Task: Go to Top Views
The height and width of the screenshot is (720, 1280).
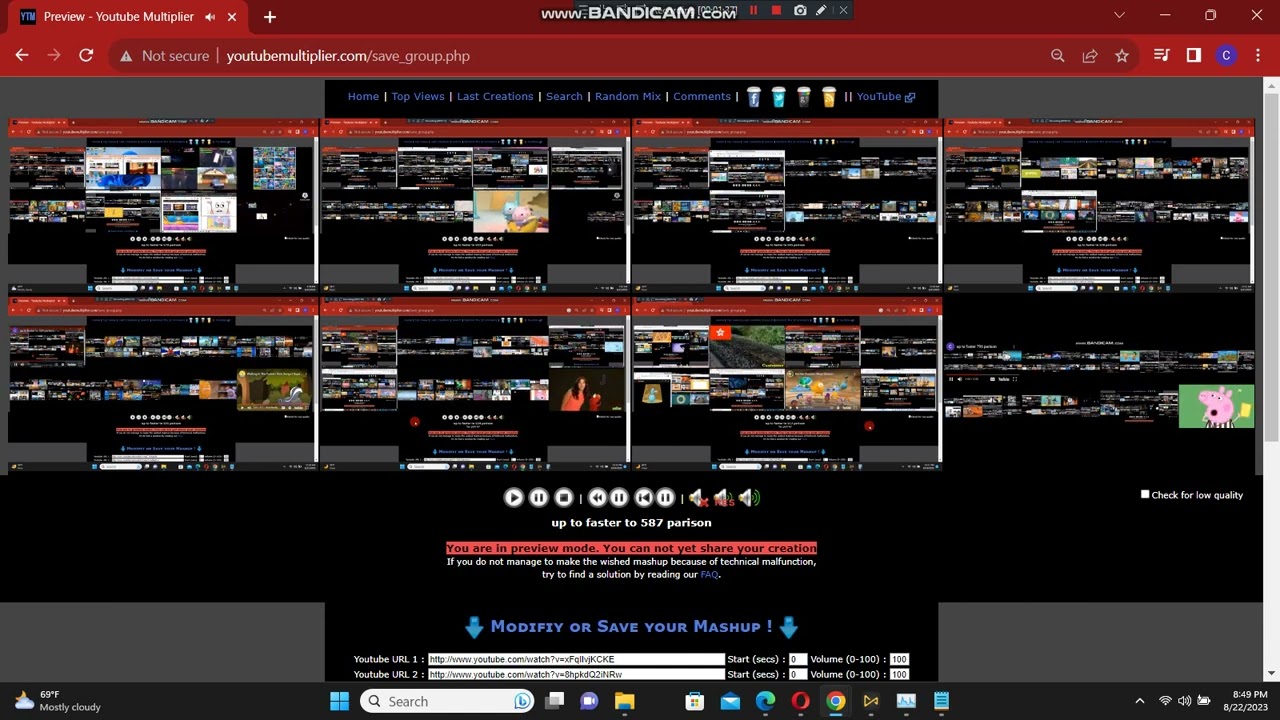Action: tap(418, 96)
